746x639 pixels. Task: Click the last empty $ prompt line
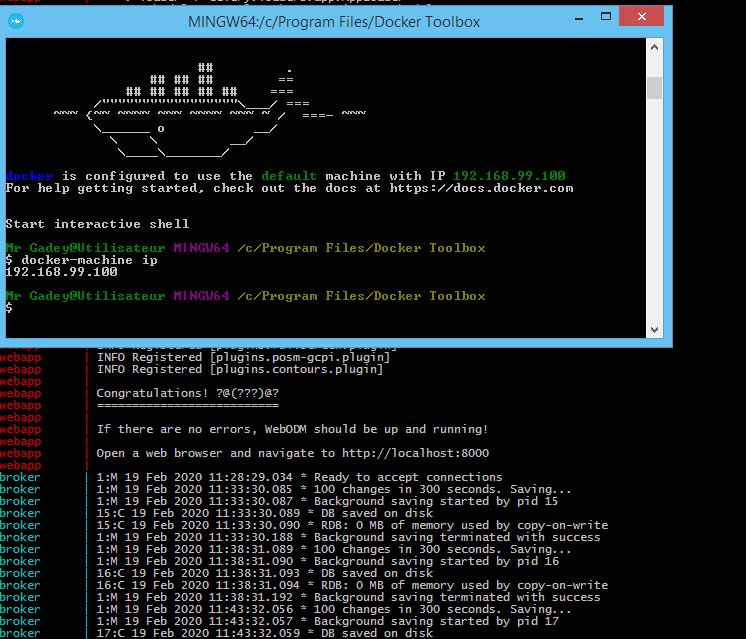[x=9, y=308]
